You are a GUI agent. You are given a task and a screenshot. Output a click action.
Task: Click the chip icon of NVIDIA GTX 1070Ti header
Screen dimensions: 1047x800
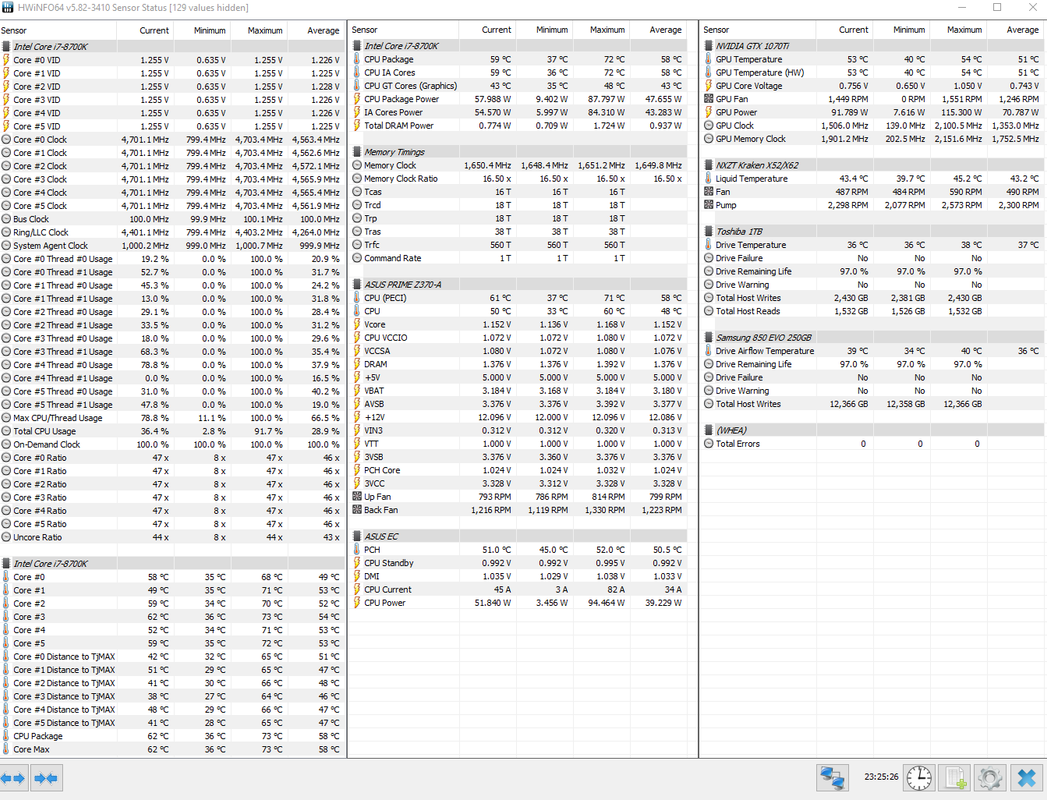pyautogui.click(x=709, y=46)
